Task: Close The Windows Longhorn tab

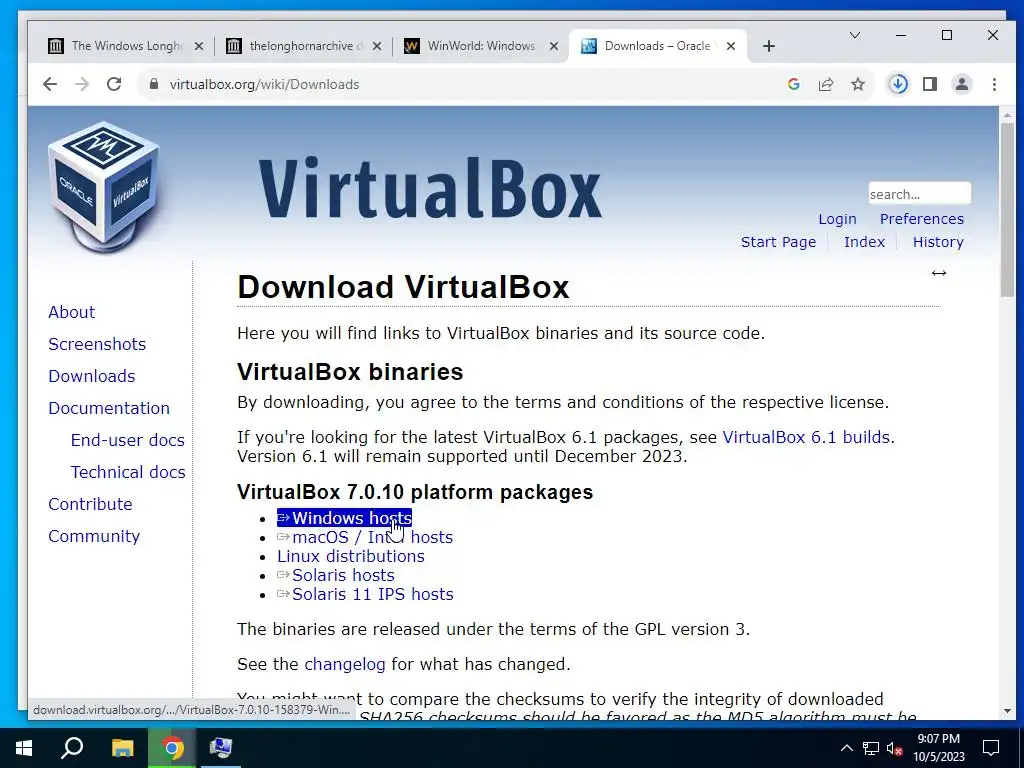Action: (x=199, y=46)
